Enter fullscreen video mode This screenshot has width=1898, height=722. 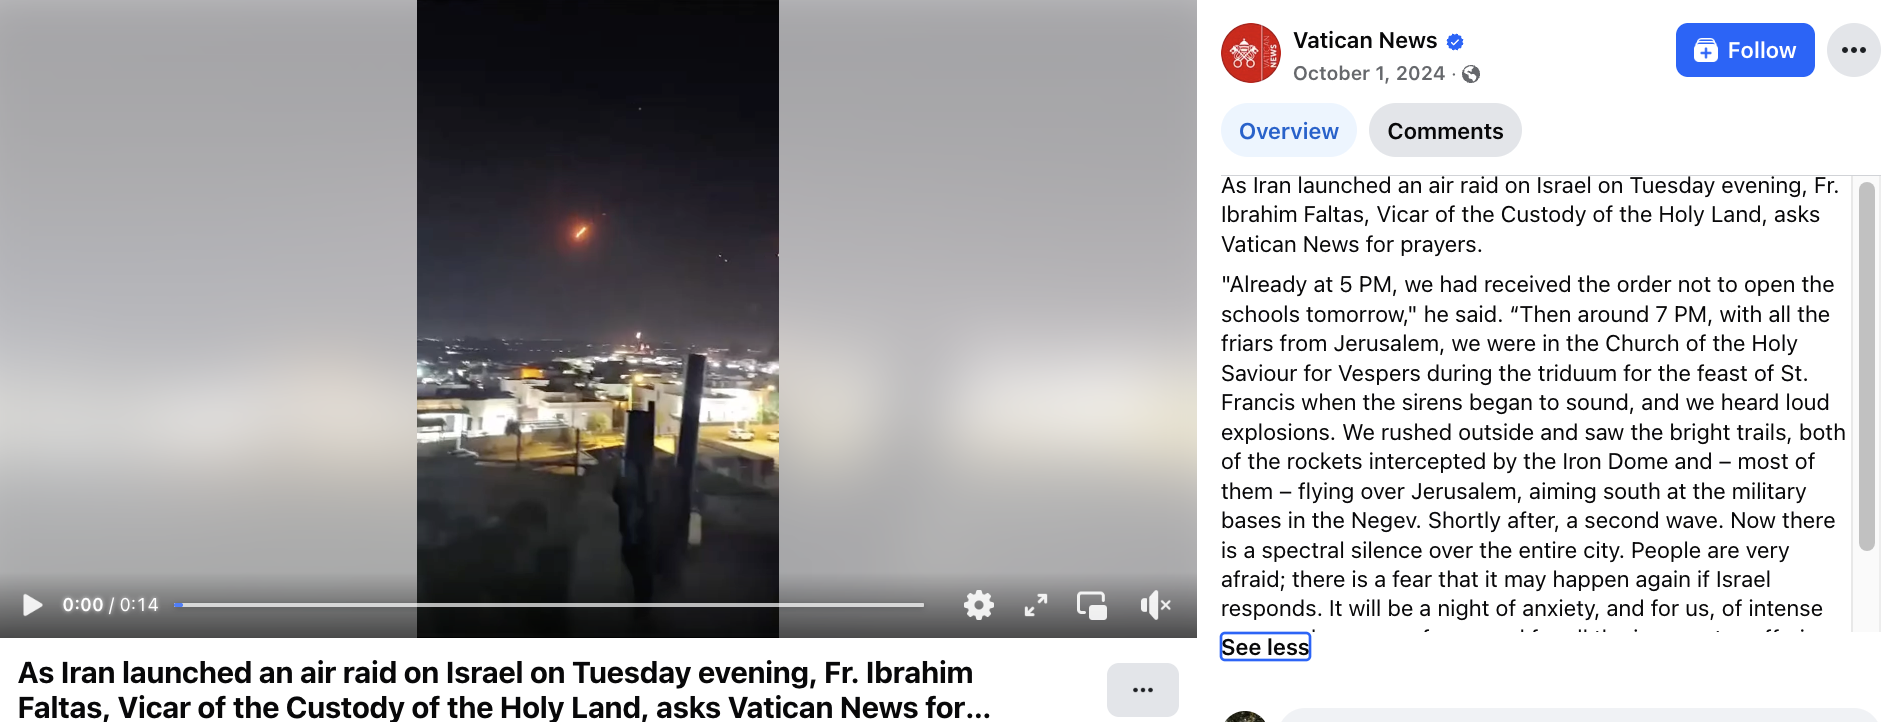tap(1036, 605)
